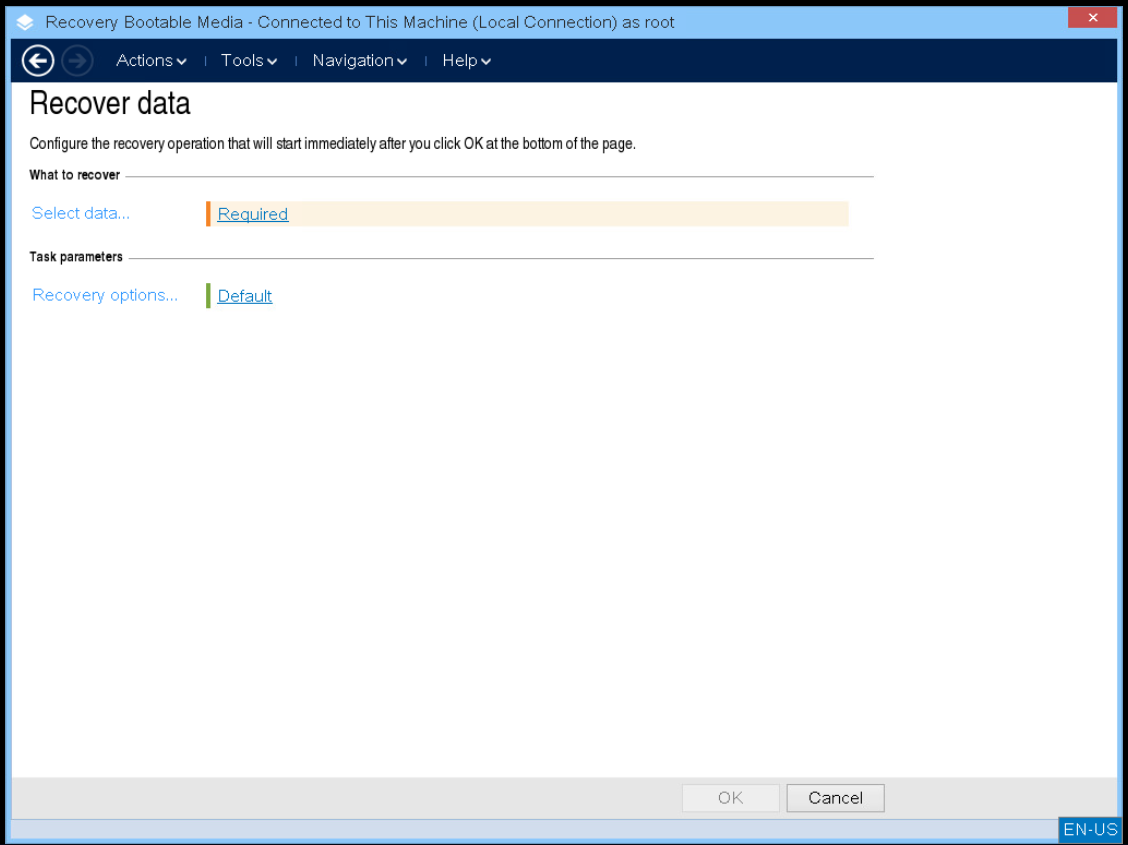1128x845 pixels.
Task: Open the Navigation menu
Action: tap(353, 61)
